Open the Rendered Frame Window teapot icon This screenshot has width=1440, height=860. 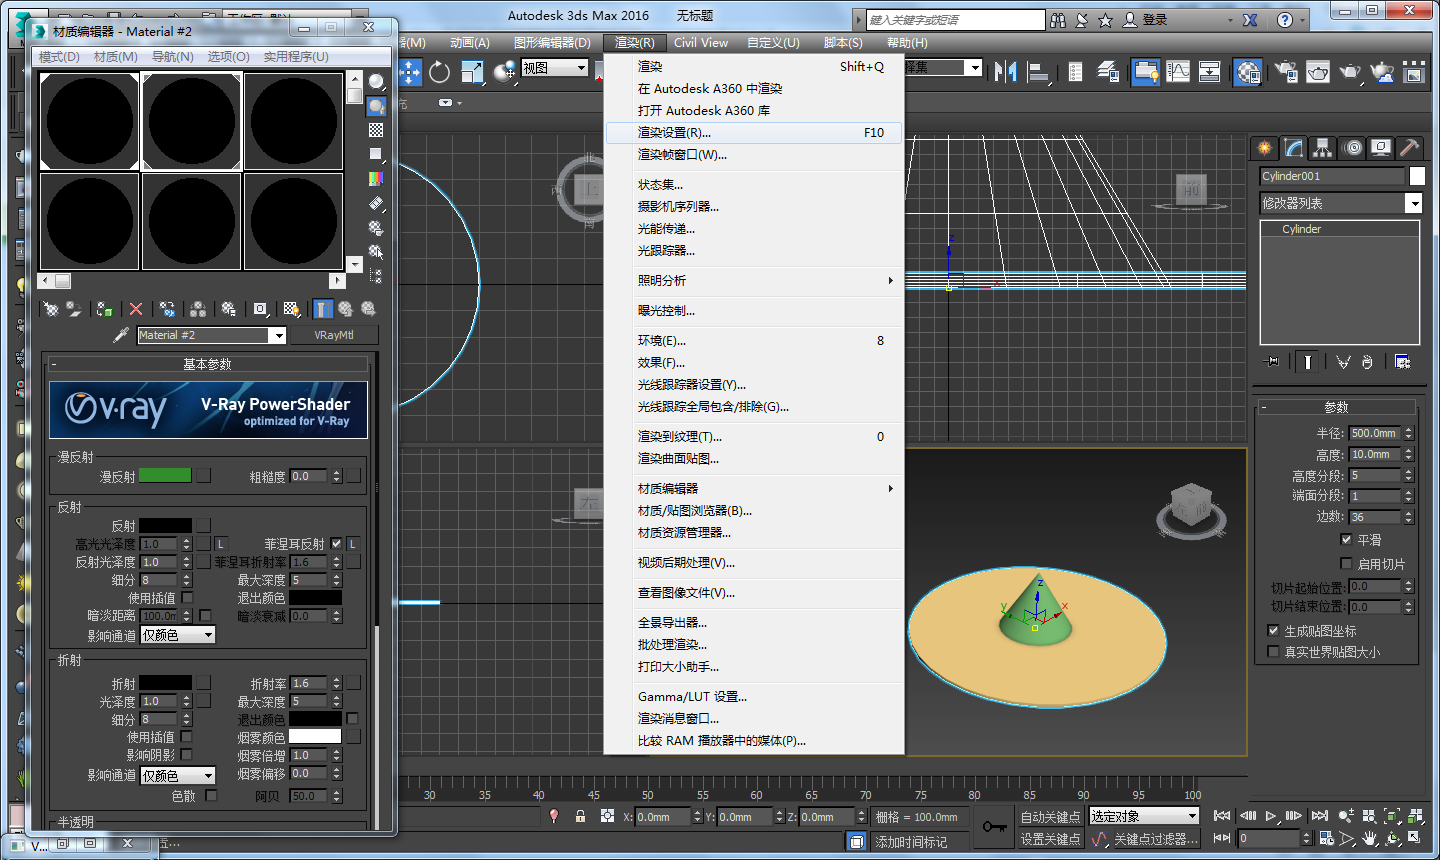(1318, 71)
